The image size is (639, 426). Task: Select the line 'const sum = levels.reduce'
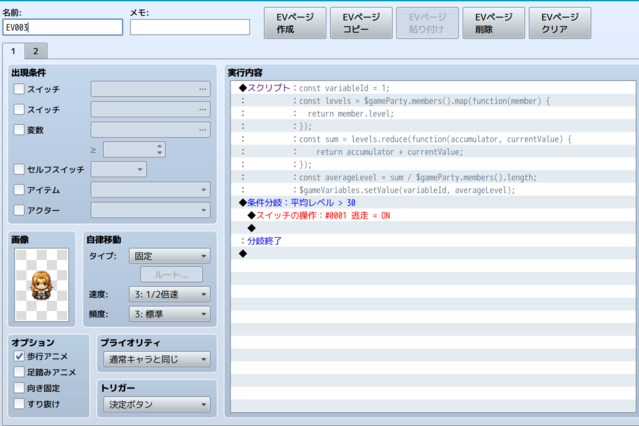coord(433,139)
